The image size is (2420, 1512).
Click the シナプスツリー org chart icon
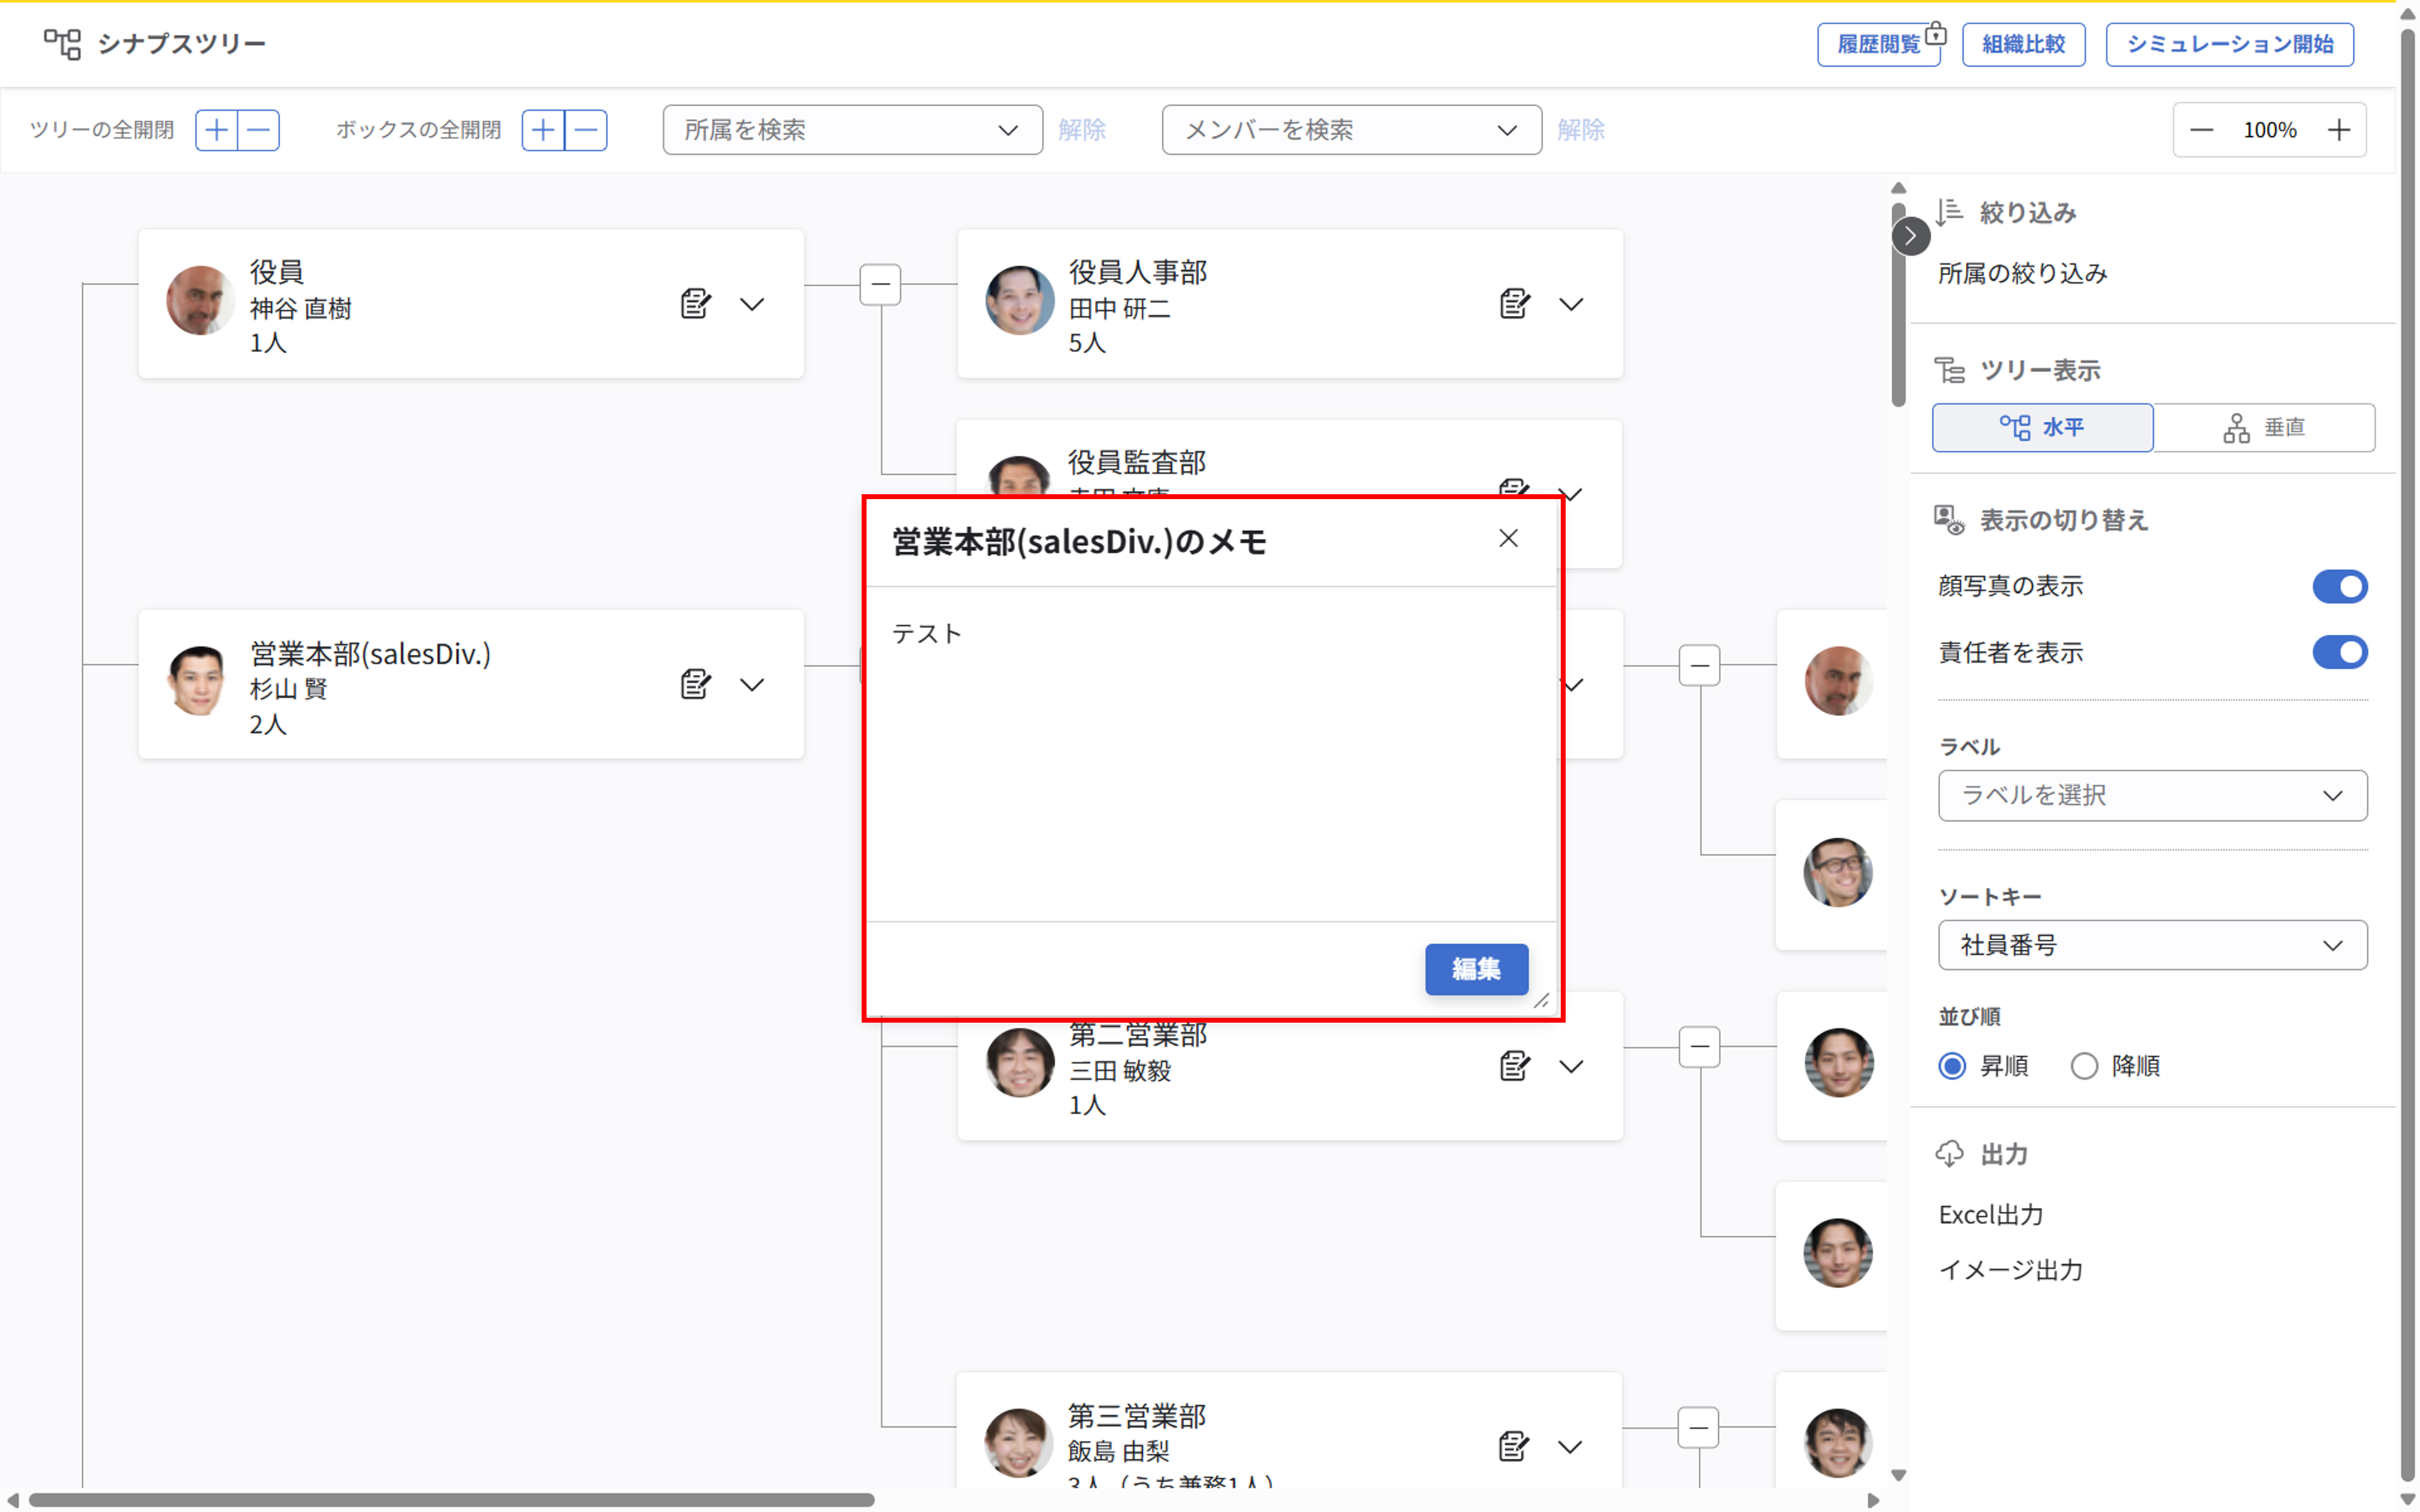62,43
